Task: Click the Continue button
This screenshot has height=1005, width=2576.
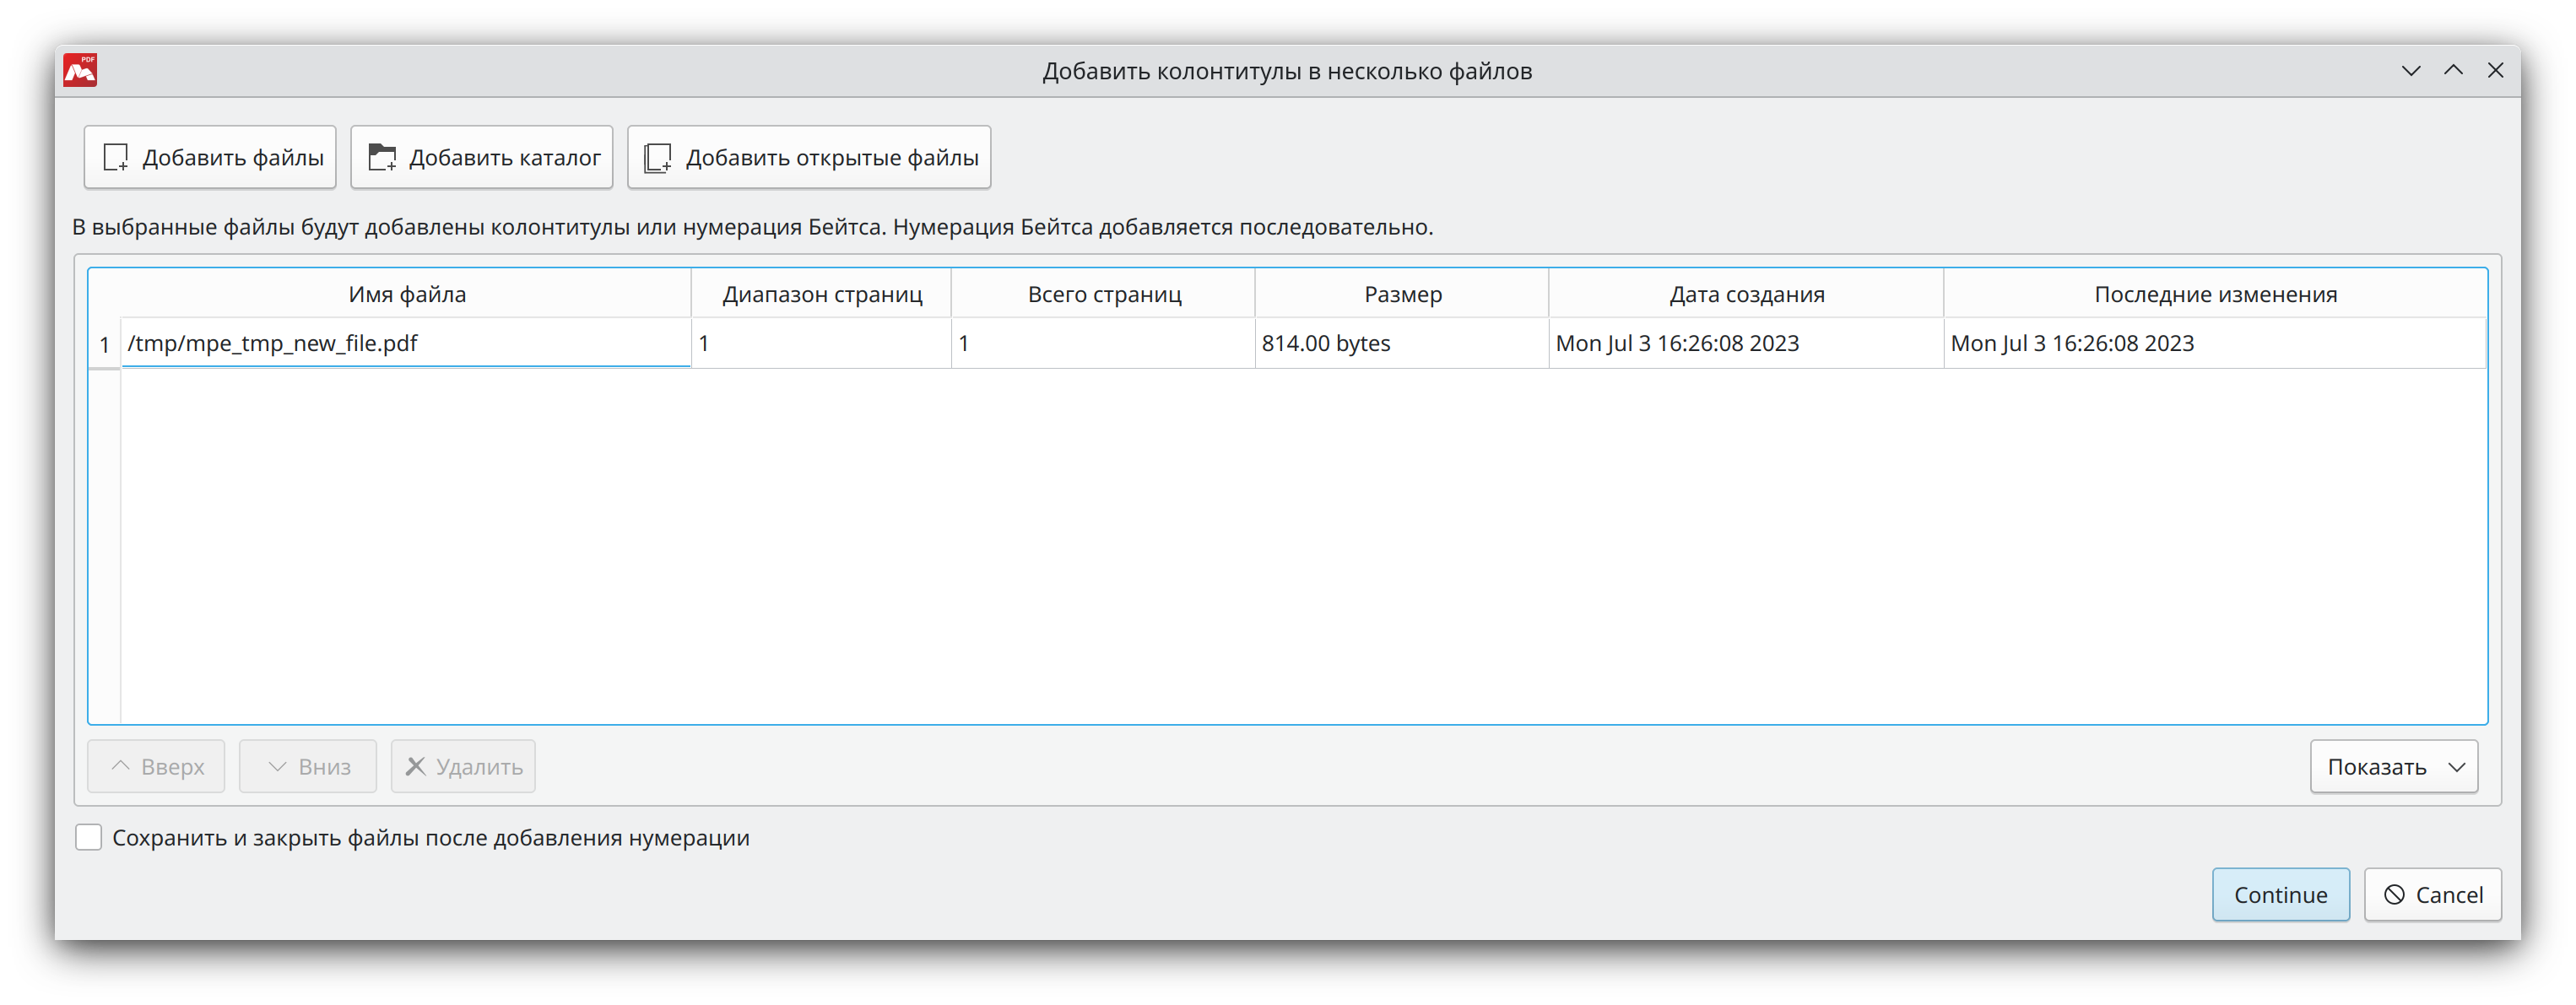Action: [x=2281, y=895]
